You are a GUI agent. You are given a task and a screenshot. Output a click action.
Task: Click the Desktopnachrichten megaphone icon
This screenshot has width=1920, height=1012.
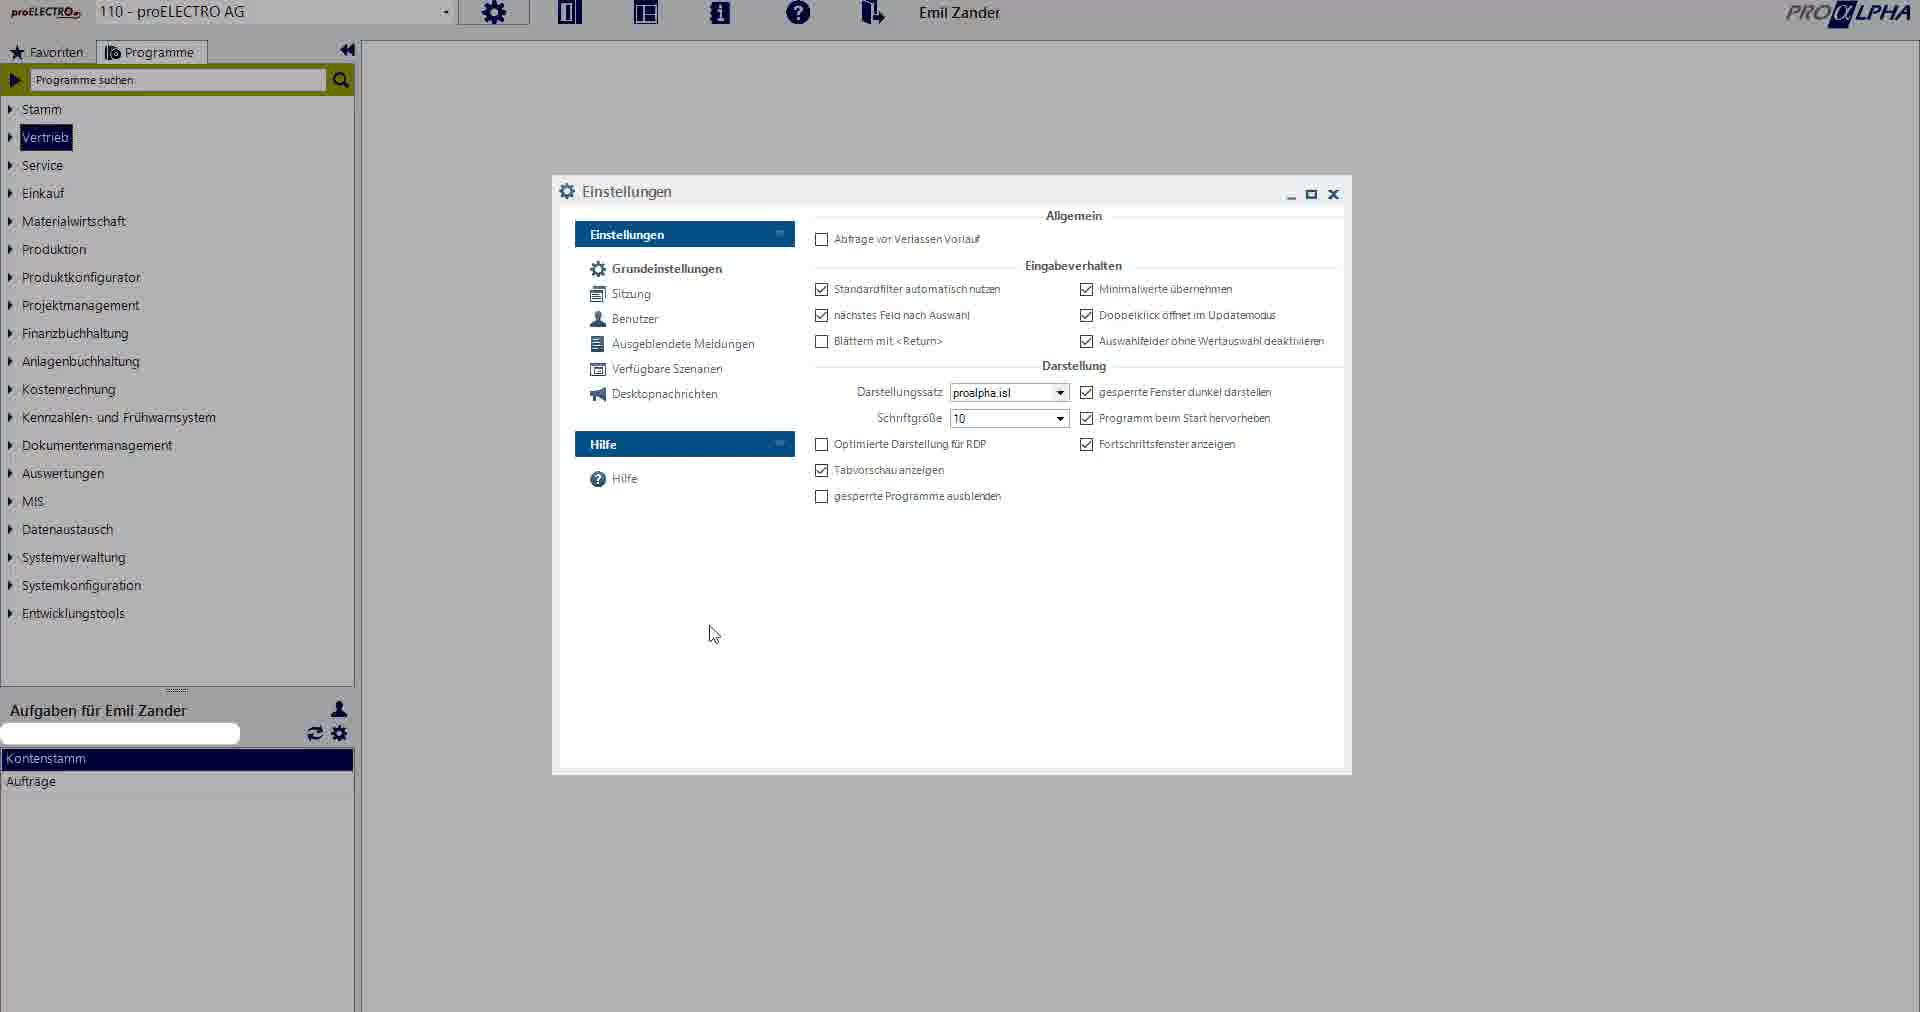pyautogui.click(x=598, y=394)
